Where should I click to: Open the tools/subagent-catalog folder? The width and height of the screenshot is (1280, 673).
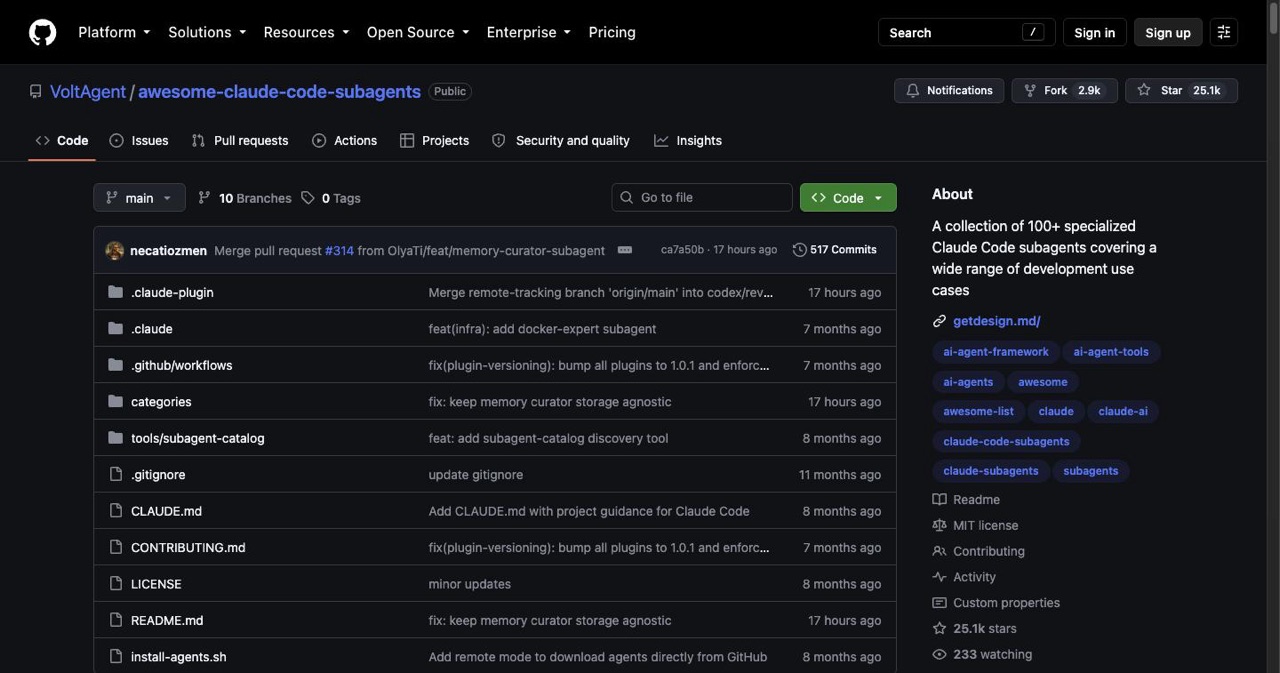[198, 438]
